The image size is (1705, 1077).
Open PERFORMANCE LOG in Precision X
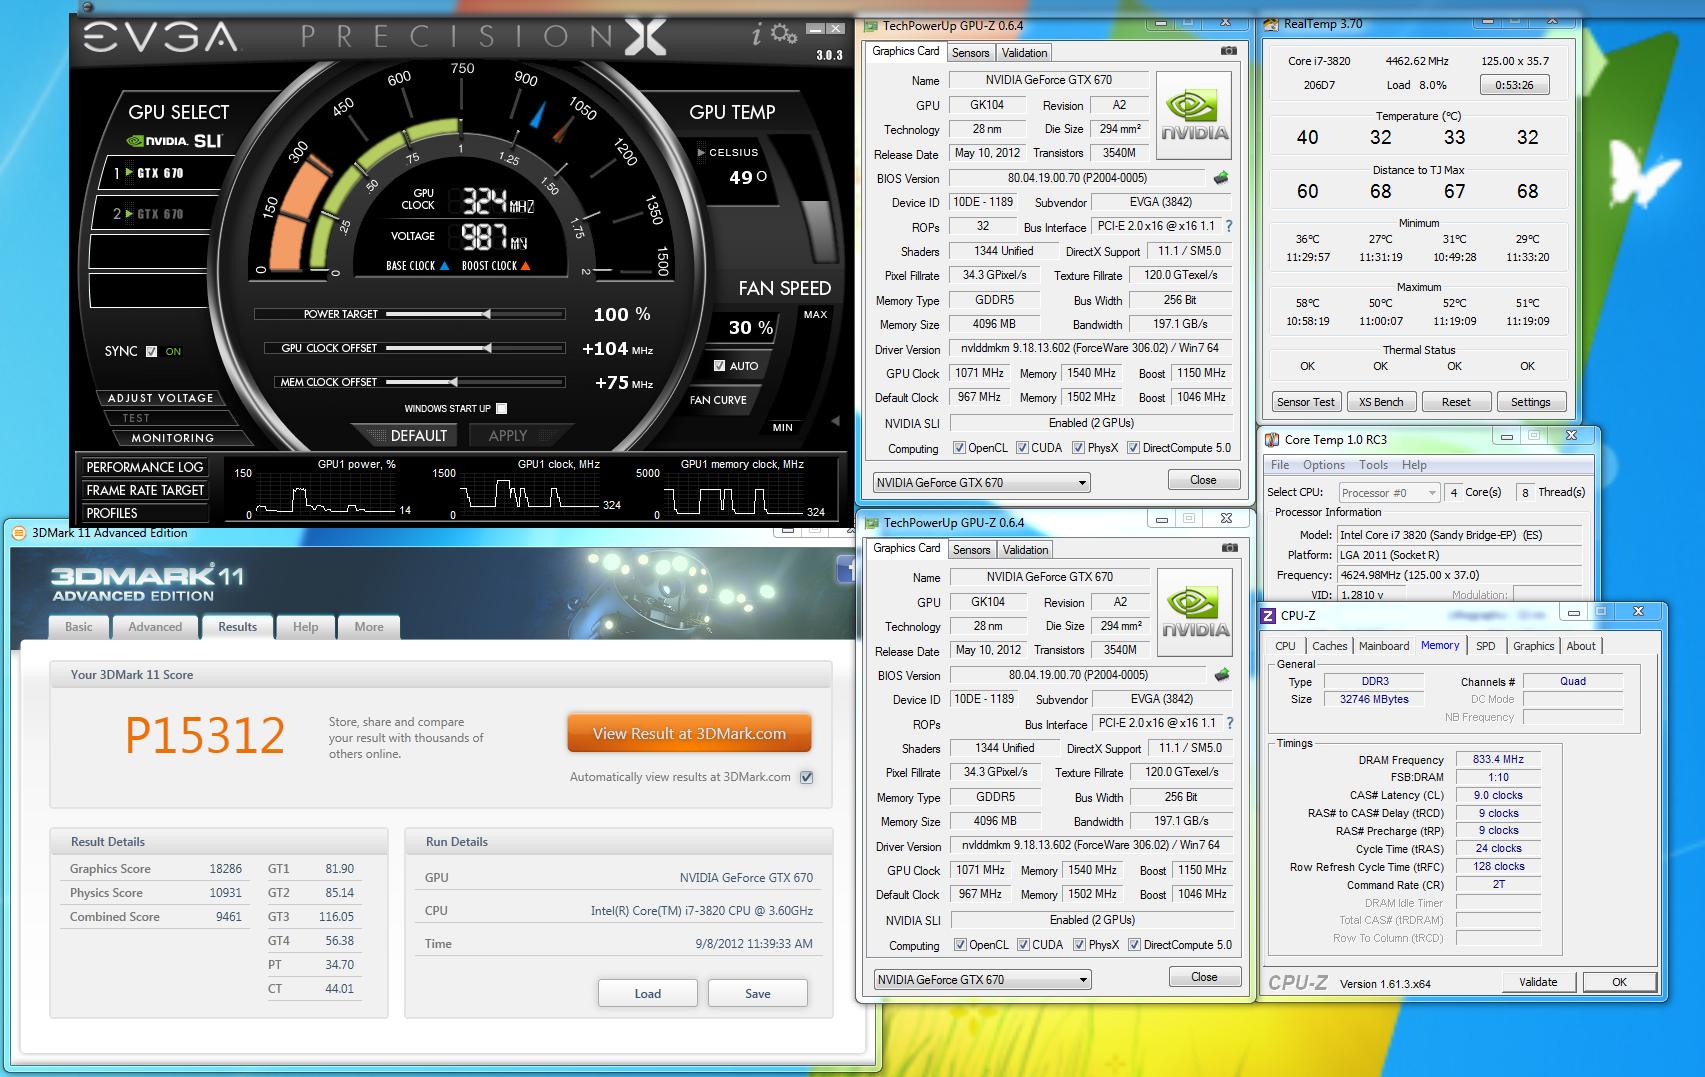point(144,467)
